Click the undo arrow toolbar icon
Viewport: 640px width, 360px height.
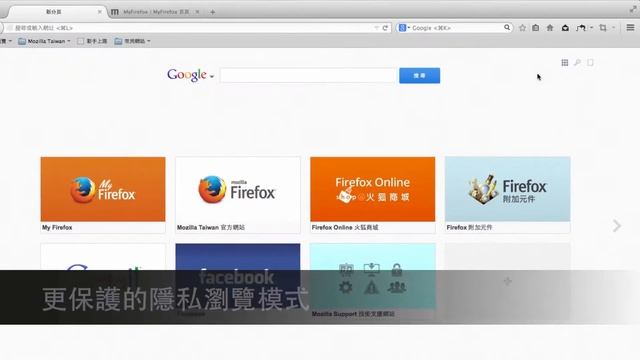(581, 28)
